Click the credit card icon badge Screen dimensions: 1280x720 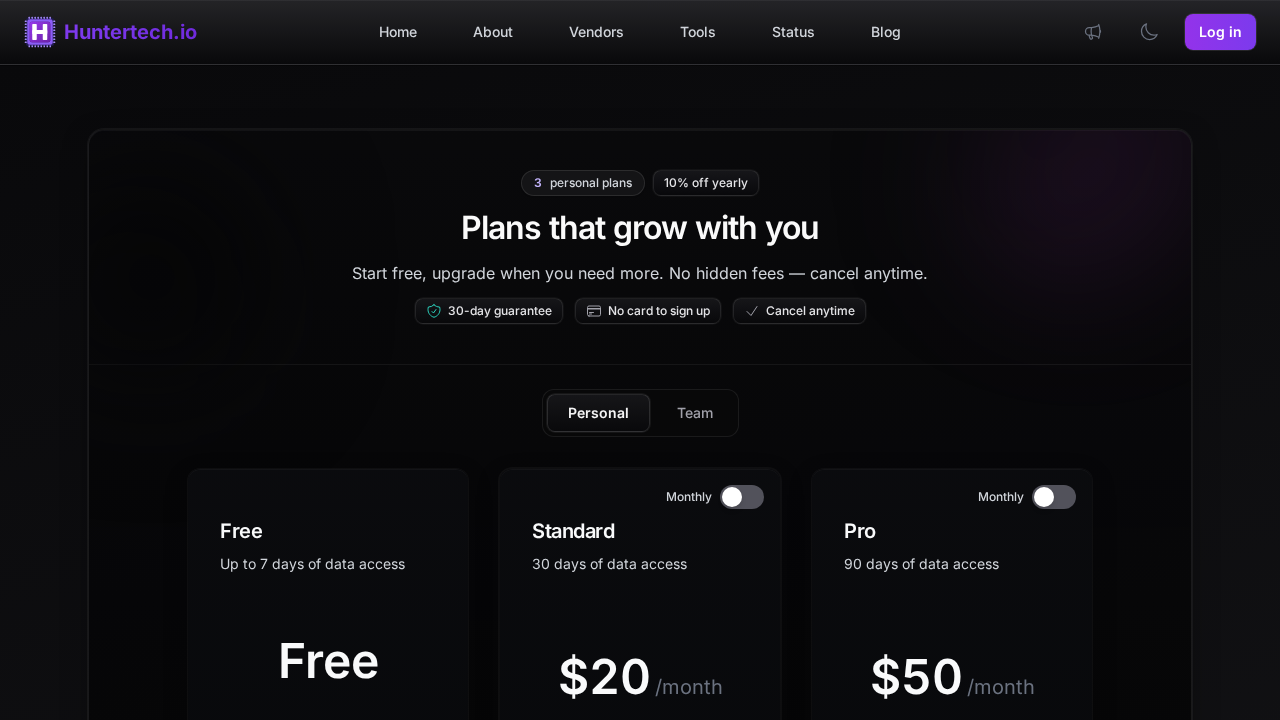(594, 311)
